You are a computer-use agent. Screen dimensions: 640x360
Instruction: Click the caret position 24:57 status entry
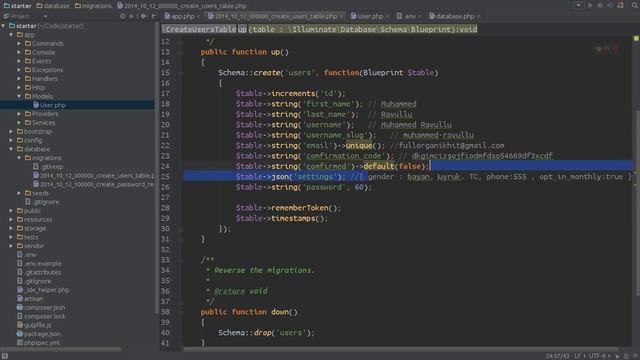(x=557, y=356)
